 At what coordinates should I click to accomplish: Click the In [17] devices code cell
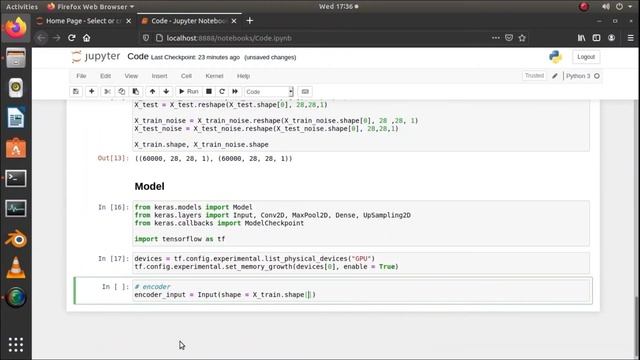[361, 263]
